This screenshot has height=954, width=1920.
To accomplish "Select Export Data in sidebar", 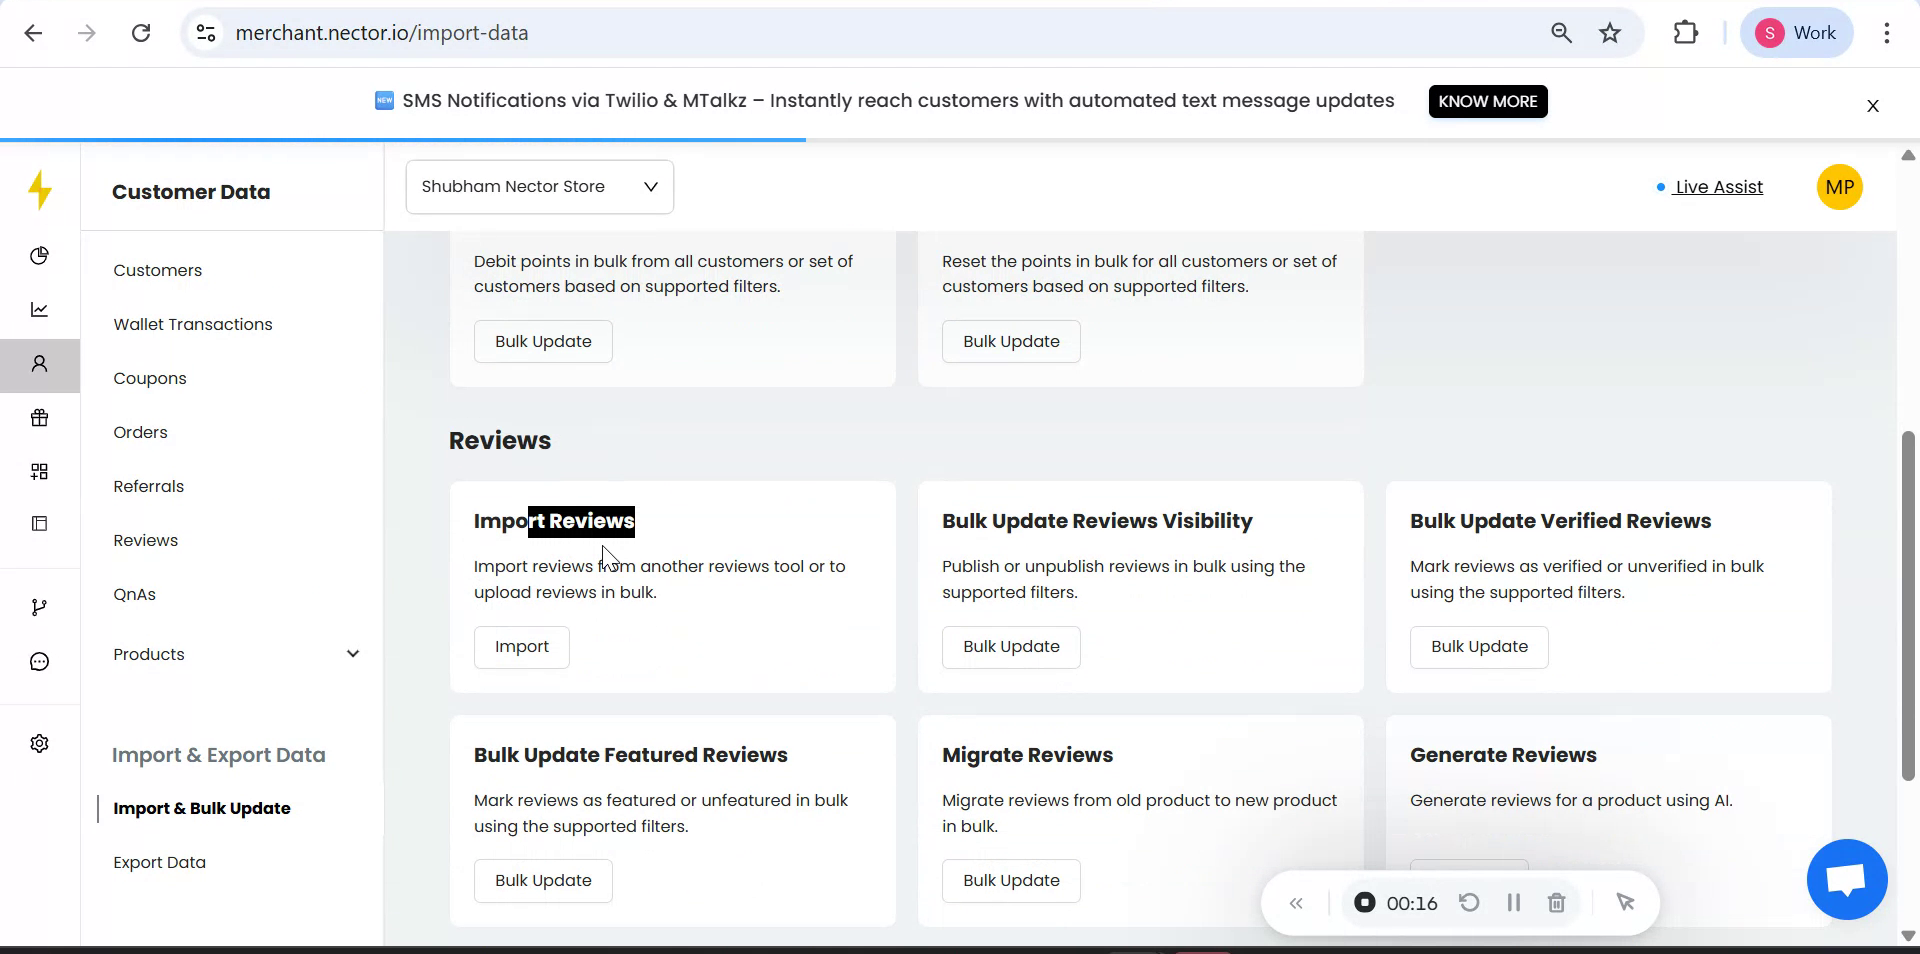I will 160,862.
